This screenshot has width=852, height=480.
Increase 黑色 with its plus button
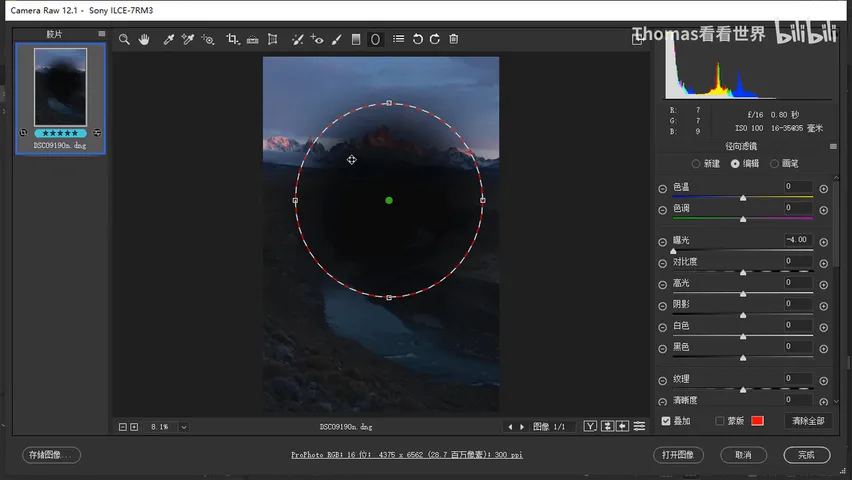(824, 349)
